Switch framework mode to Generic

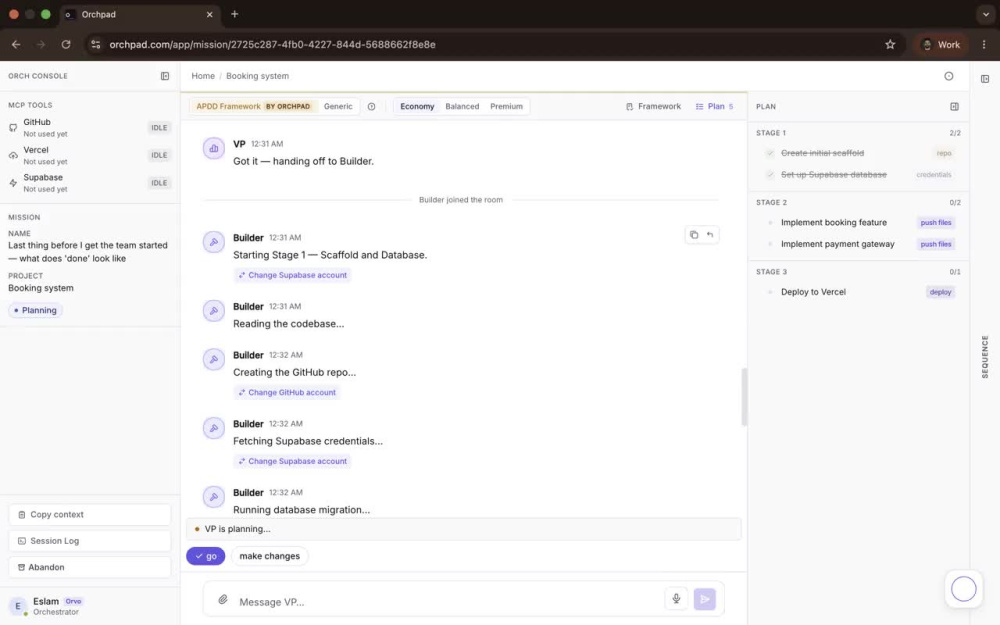click(x=338, y=107)
